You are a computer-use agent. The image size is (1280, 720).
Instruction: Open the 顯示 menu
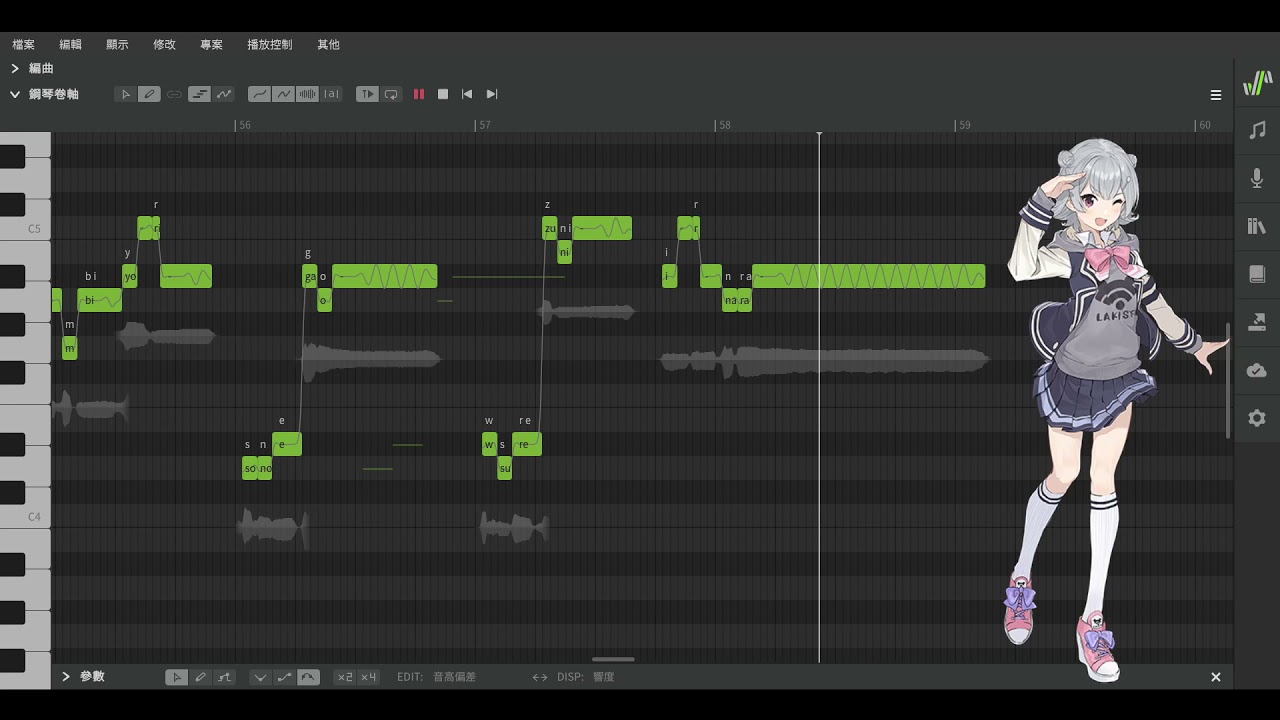pos(117,45)
